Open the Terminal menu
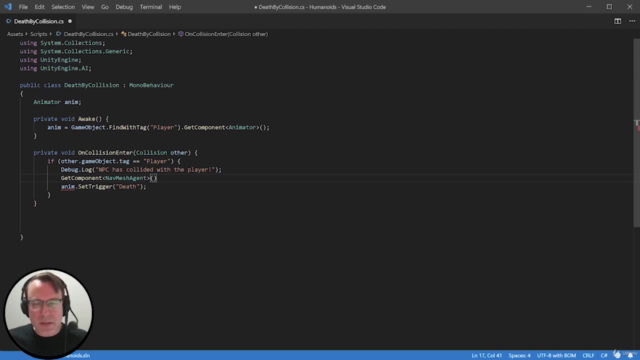This screenshot has height=360, width=640. point(151,7)
